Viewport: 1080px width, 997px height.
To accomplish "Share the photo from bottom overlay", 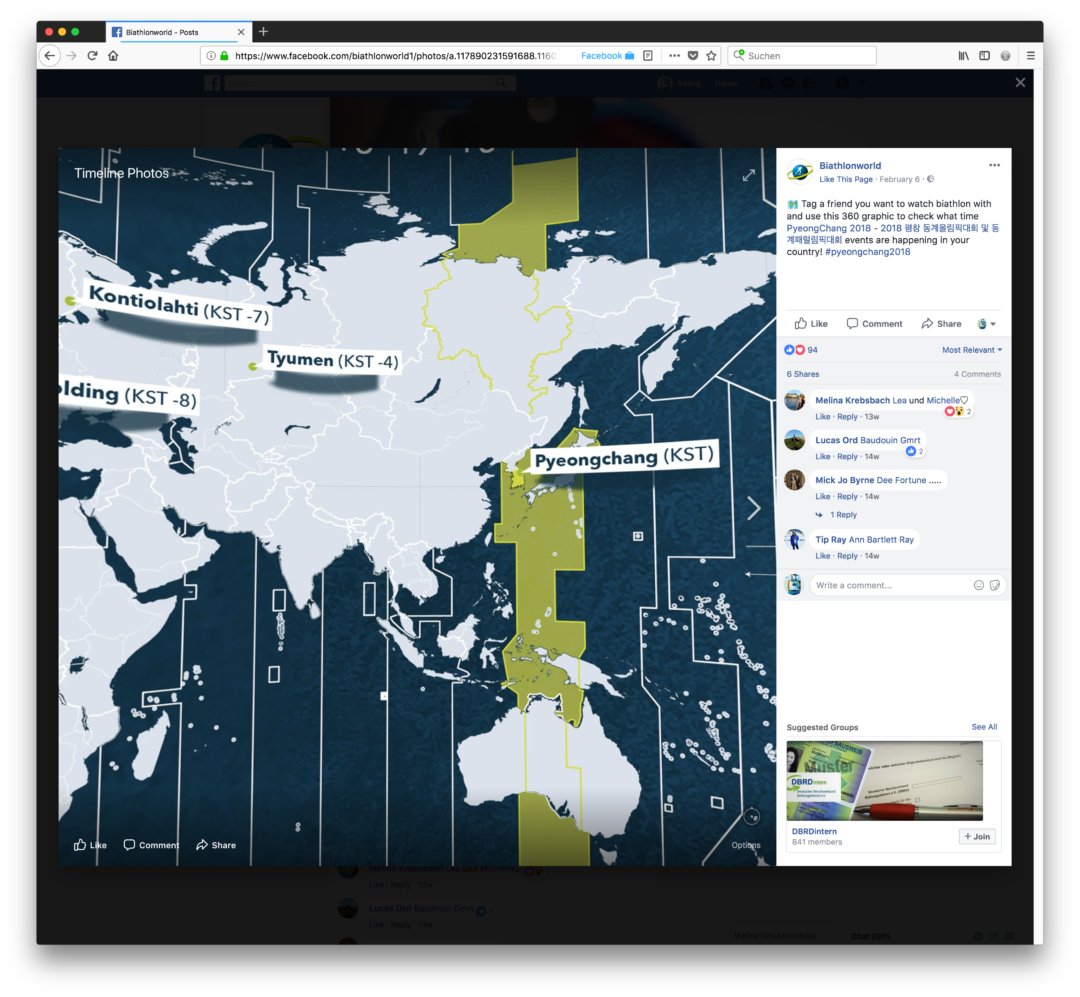I will pyautogui.click(x=216, y=845).
